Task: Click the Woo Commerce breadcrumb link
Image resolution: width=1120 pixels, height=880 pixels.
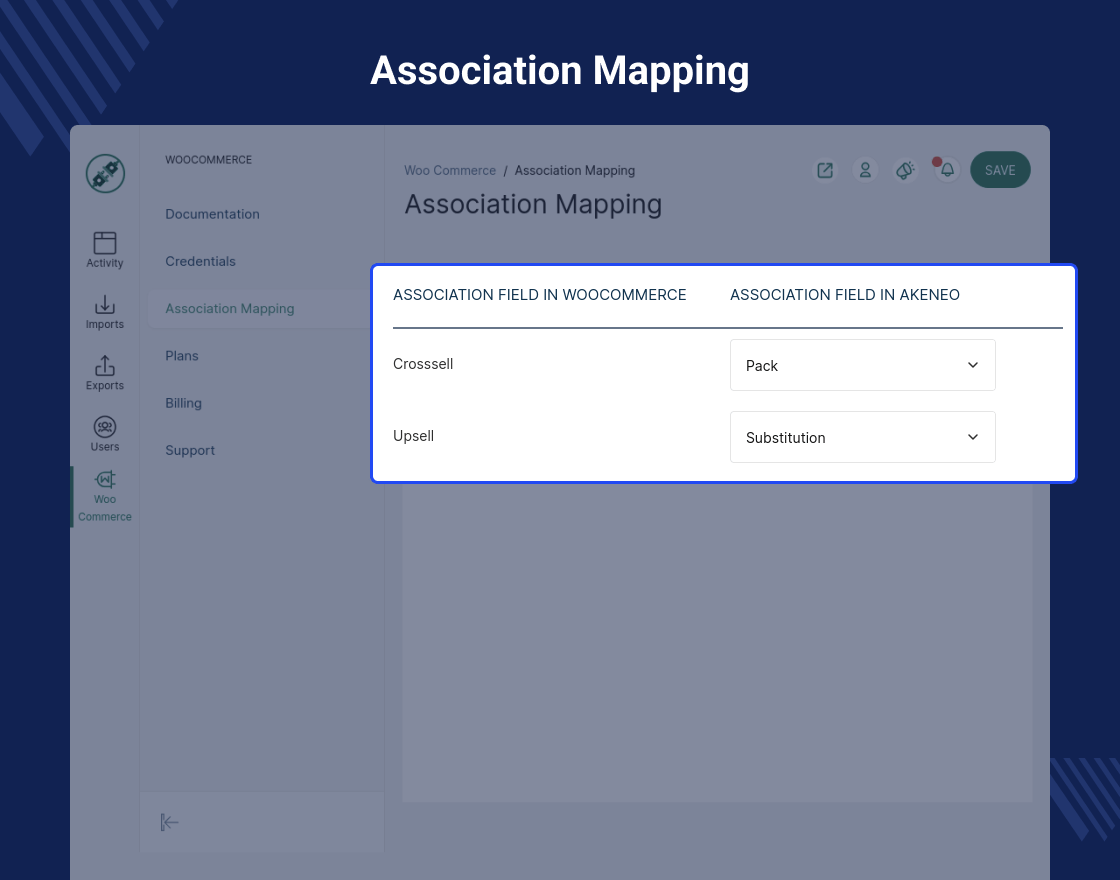Action: click(450, 171)
